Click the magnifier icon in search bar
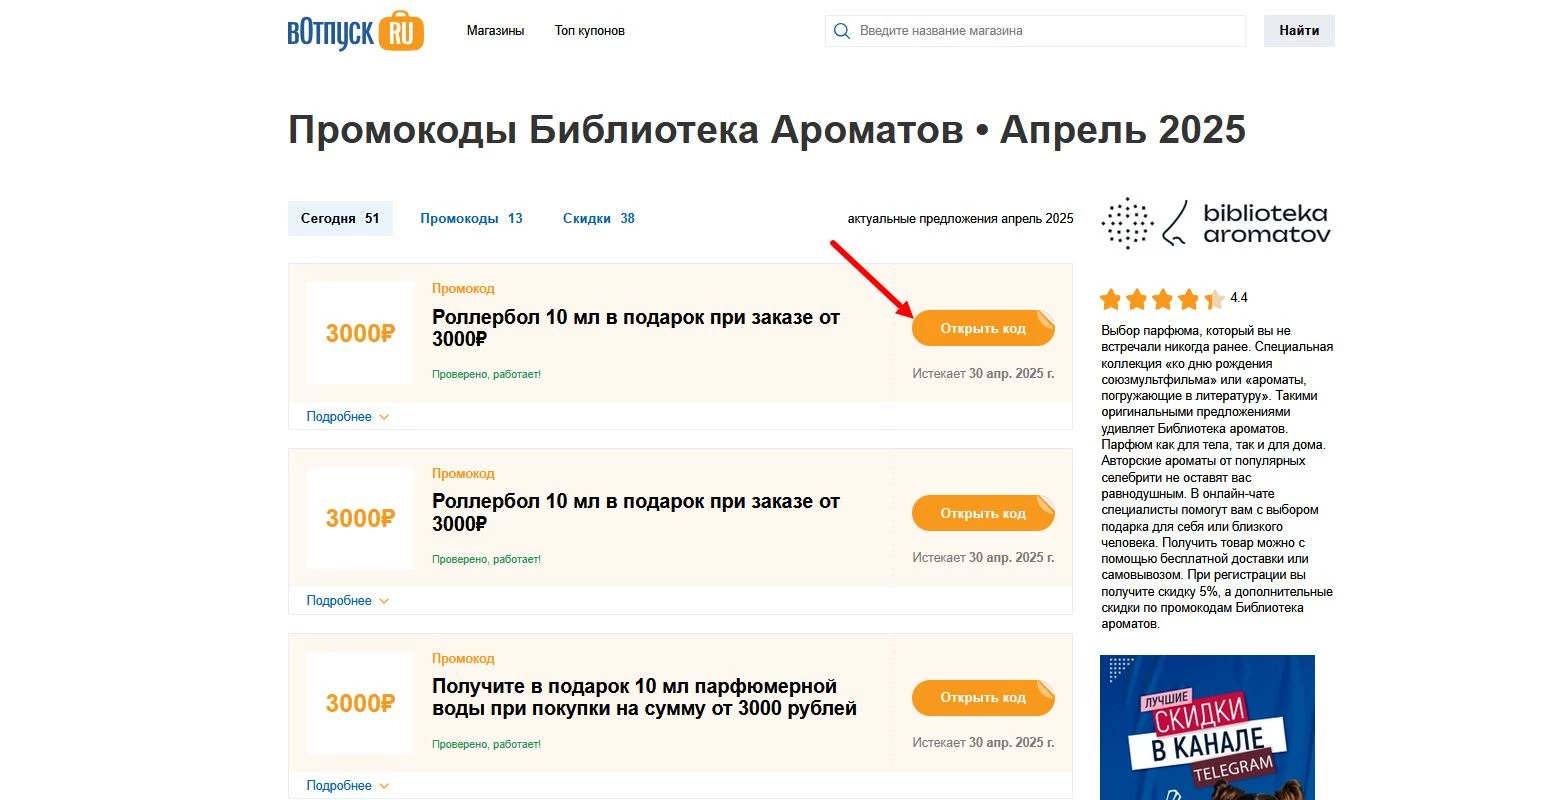Image resolution: width=1563 pixels, height=800 pixels. click(841, 31)
